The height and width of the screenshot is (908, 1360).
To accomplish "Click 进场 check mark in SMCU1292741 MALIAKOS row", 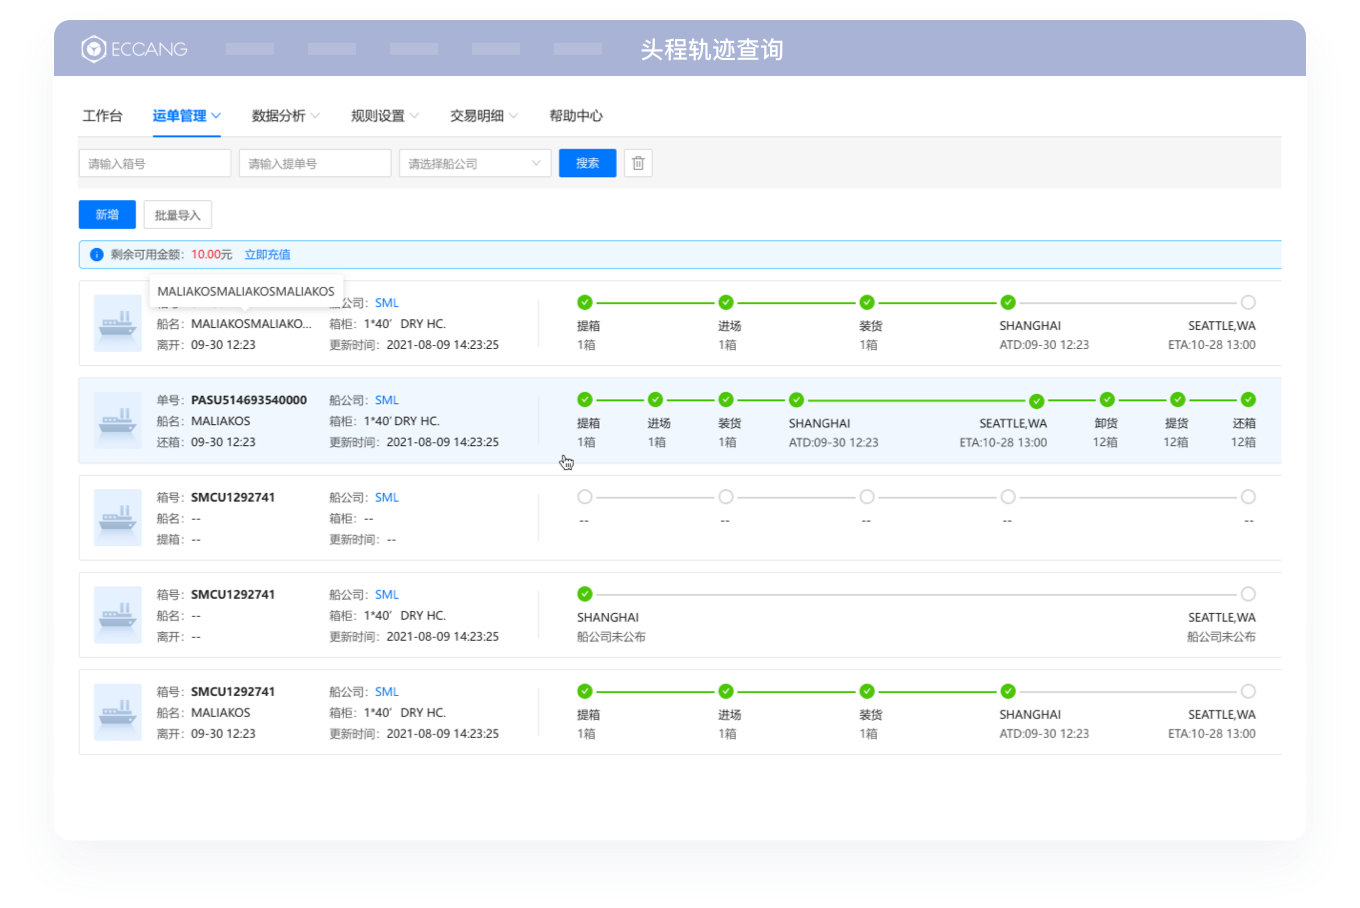I will pyautogui.click(x=726, y=691).
